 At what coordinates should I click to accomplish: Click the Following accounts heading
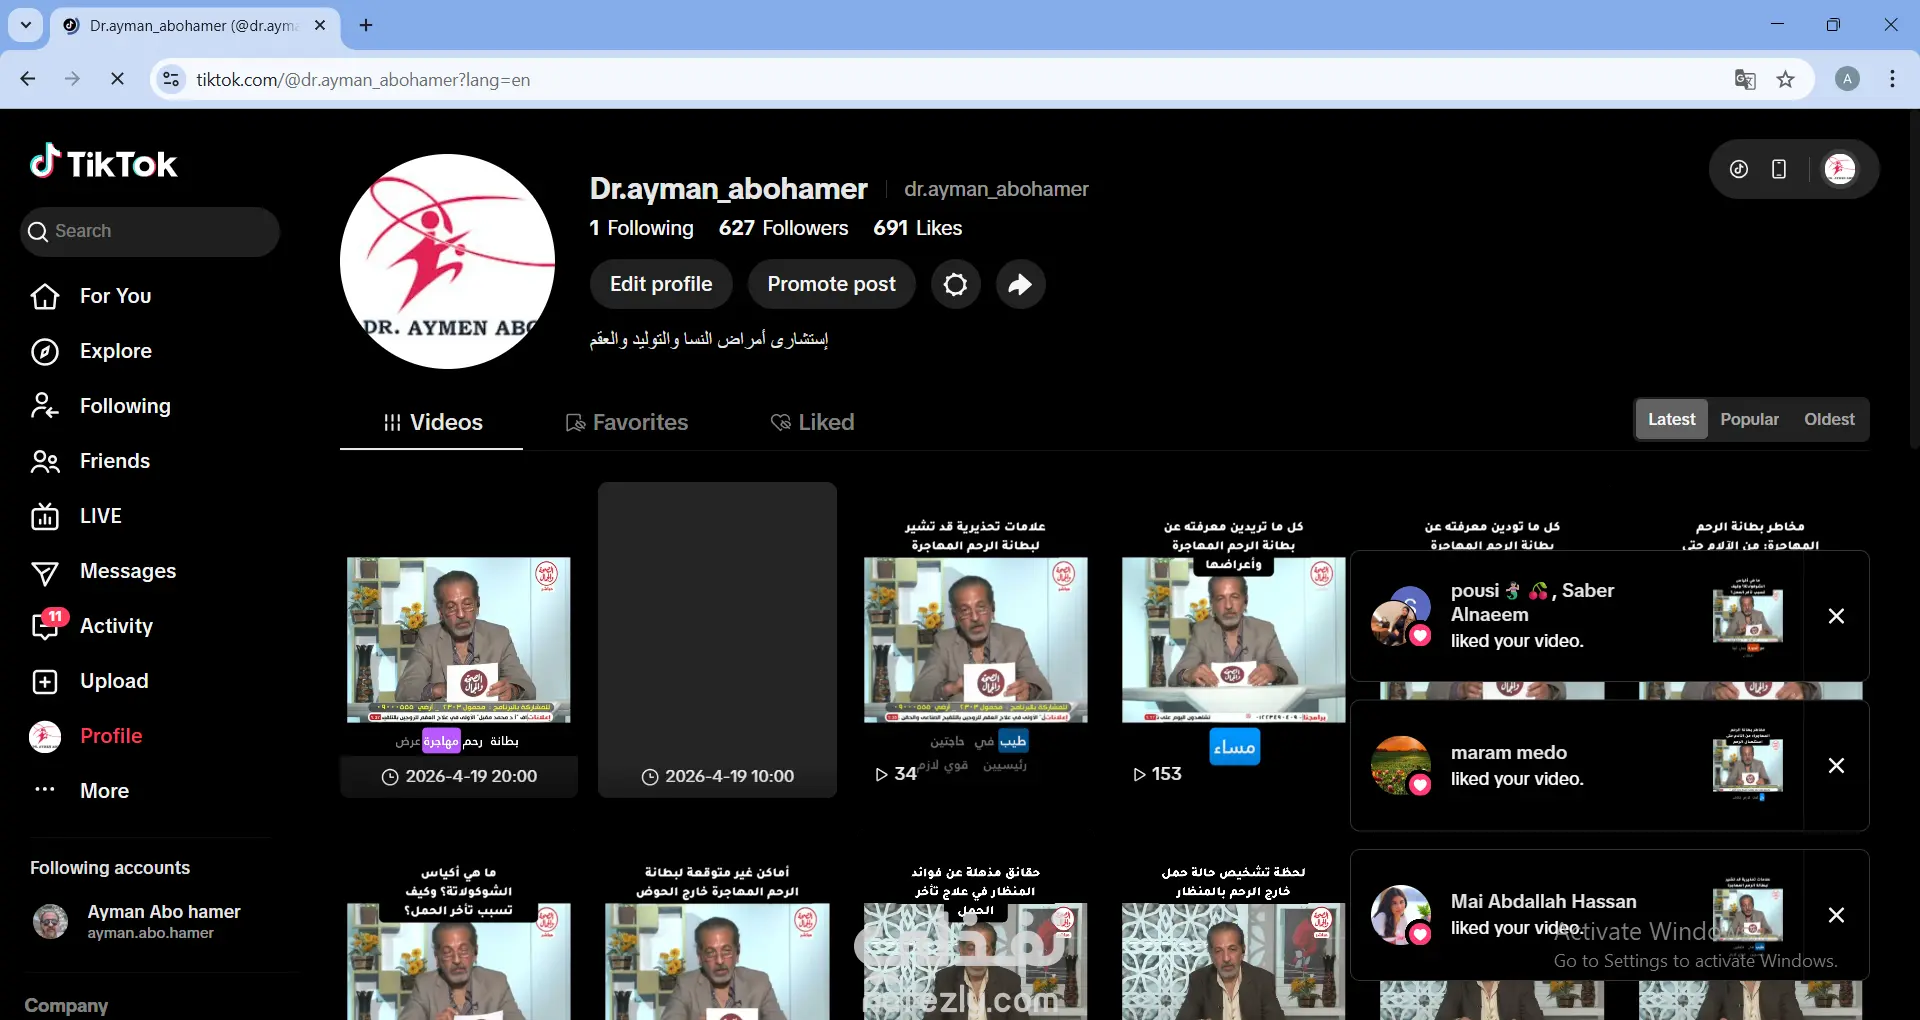110,868
